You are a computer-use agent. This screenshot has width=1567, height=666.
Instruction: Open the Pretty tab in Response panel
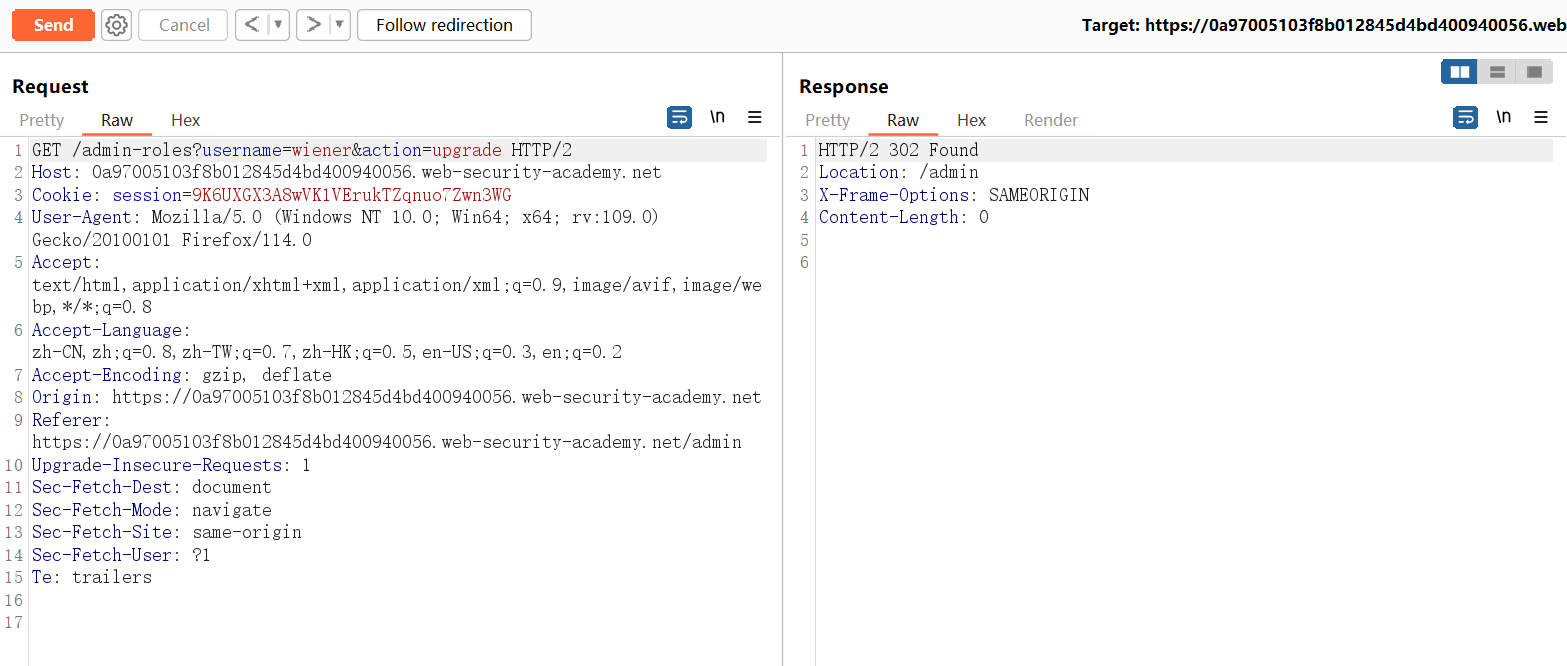(827, 120)
